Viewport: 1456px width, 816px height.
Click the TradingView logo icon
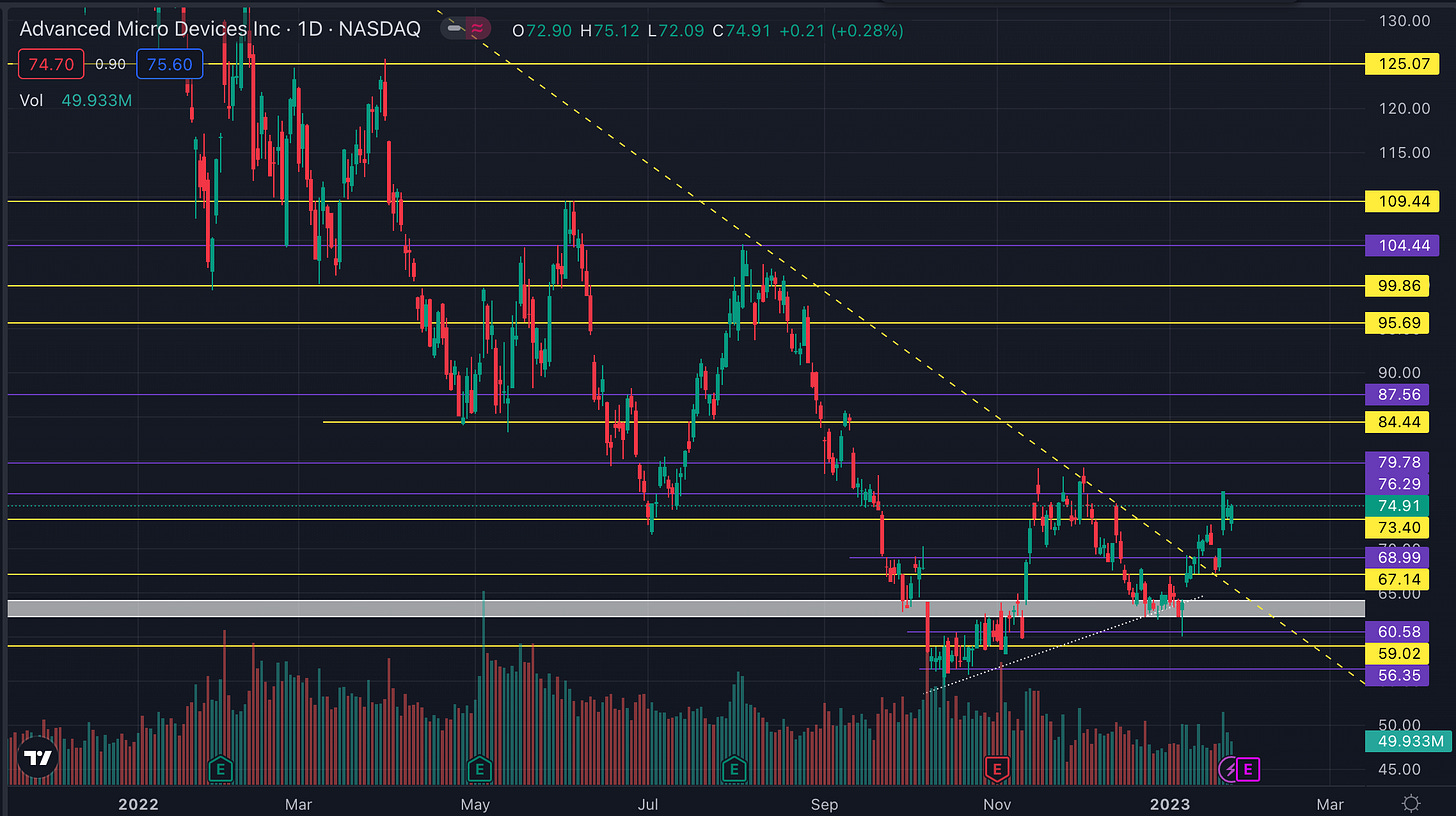(38, 758)
